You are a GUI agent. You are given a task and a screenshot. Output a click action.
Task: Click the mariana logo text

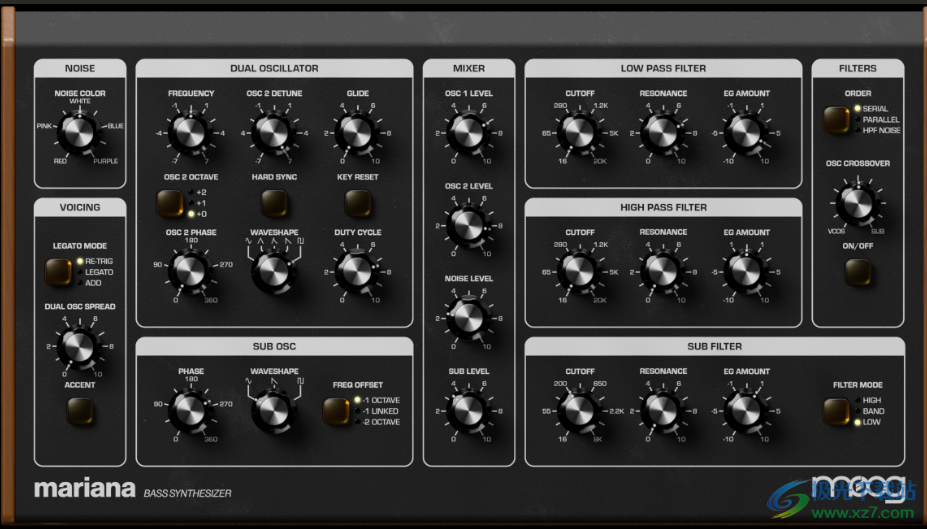click(x=85, y=488)
